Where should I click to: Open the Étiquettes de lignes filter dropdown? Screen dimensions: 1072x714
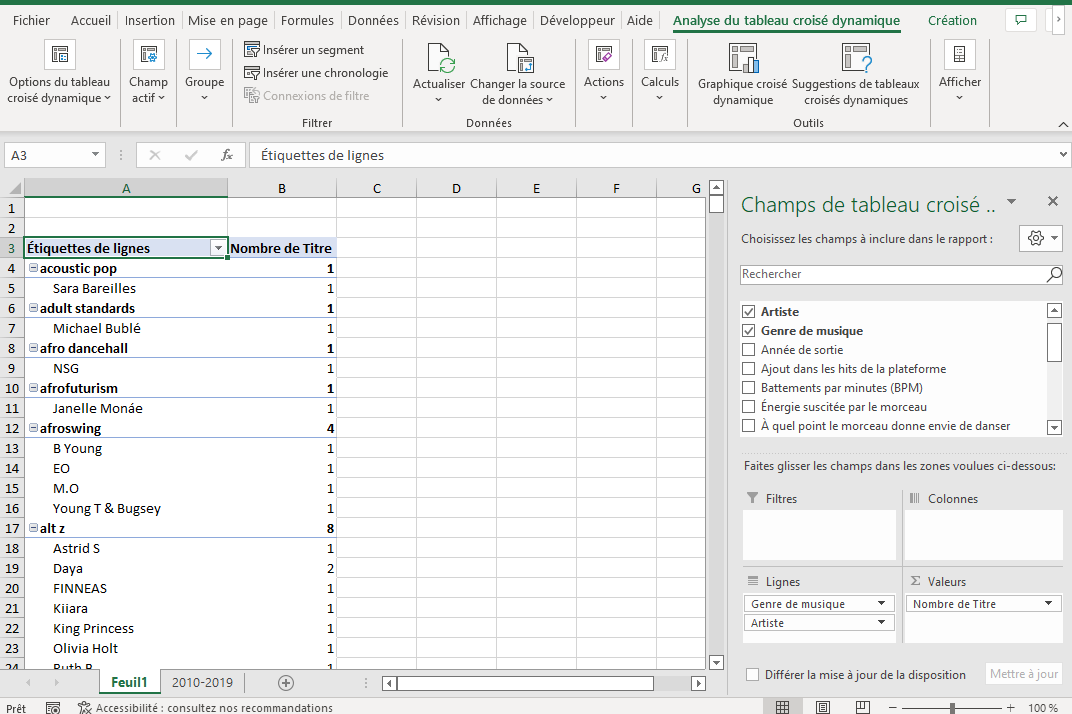coord(218,248)
